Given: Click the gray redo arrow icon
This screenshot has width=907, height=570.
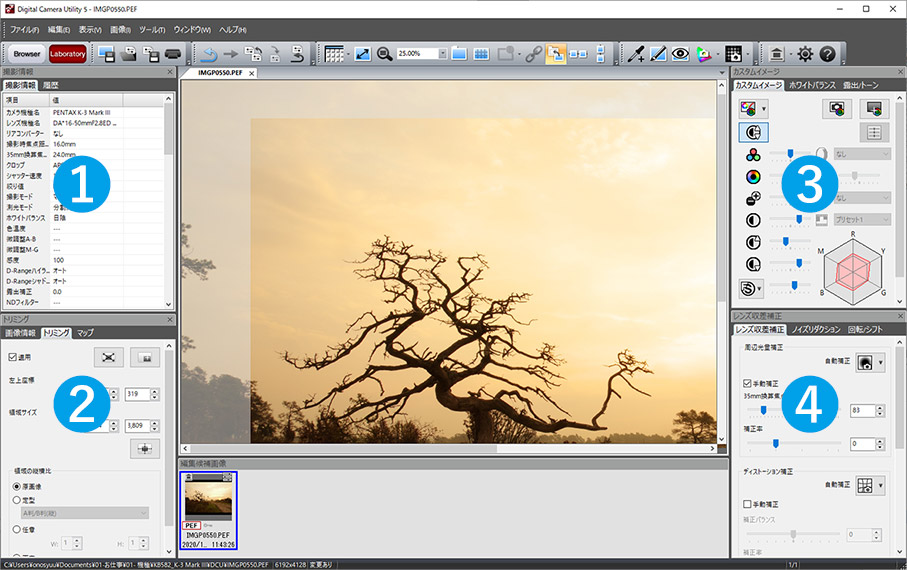Looking at the screenshot, I should [231, 54].
